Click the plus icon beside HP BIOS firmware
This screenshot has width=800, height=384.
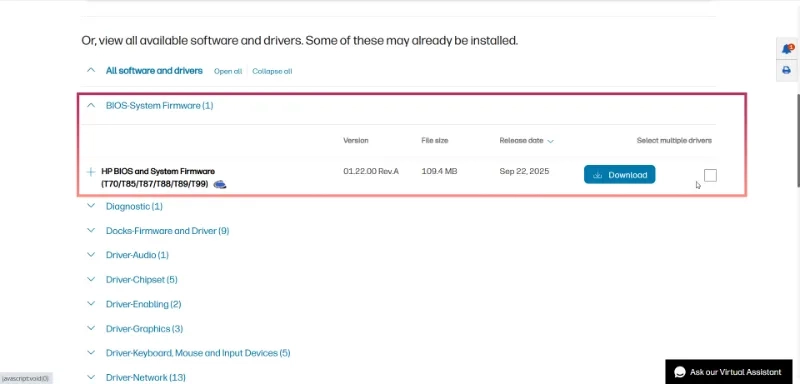point(91,172)
